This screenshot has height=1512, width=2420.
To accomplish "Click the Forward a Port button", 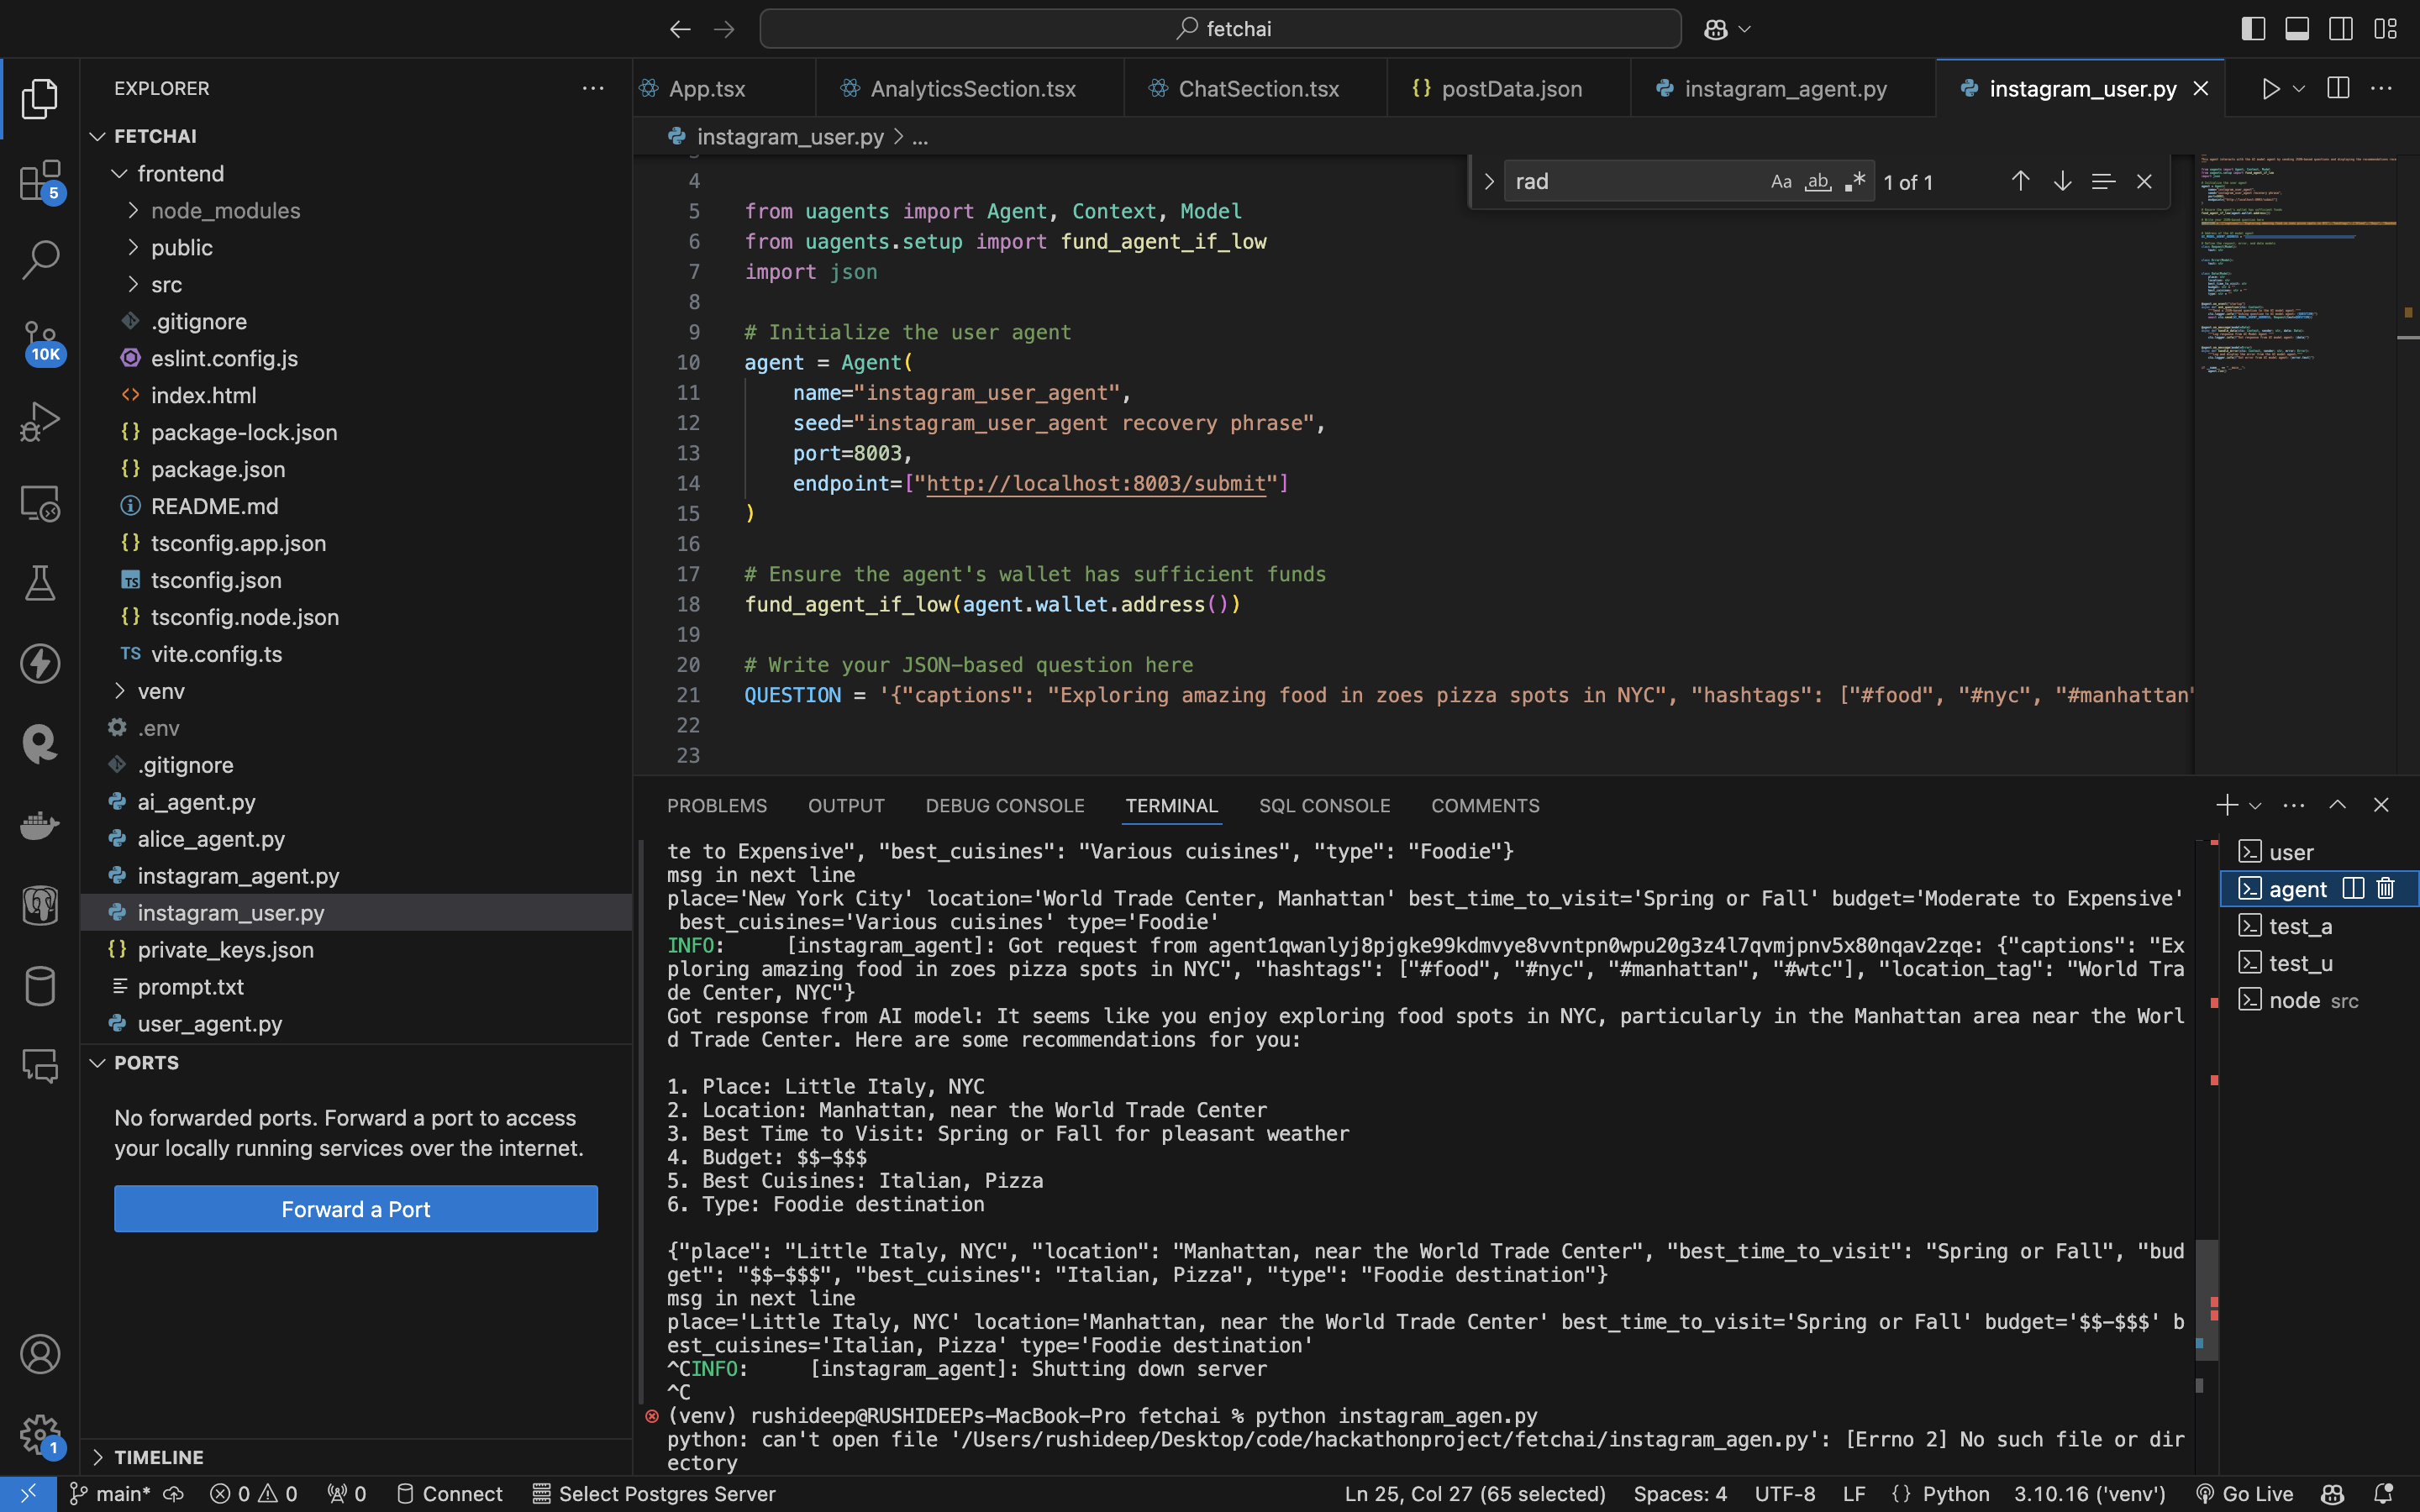I will pos(356,1209).
